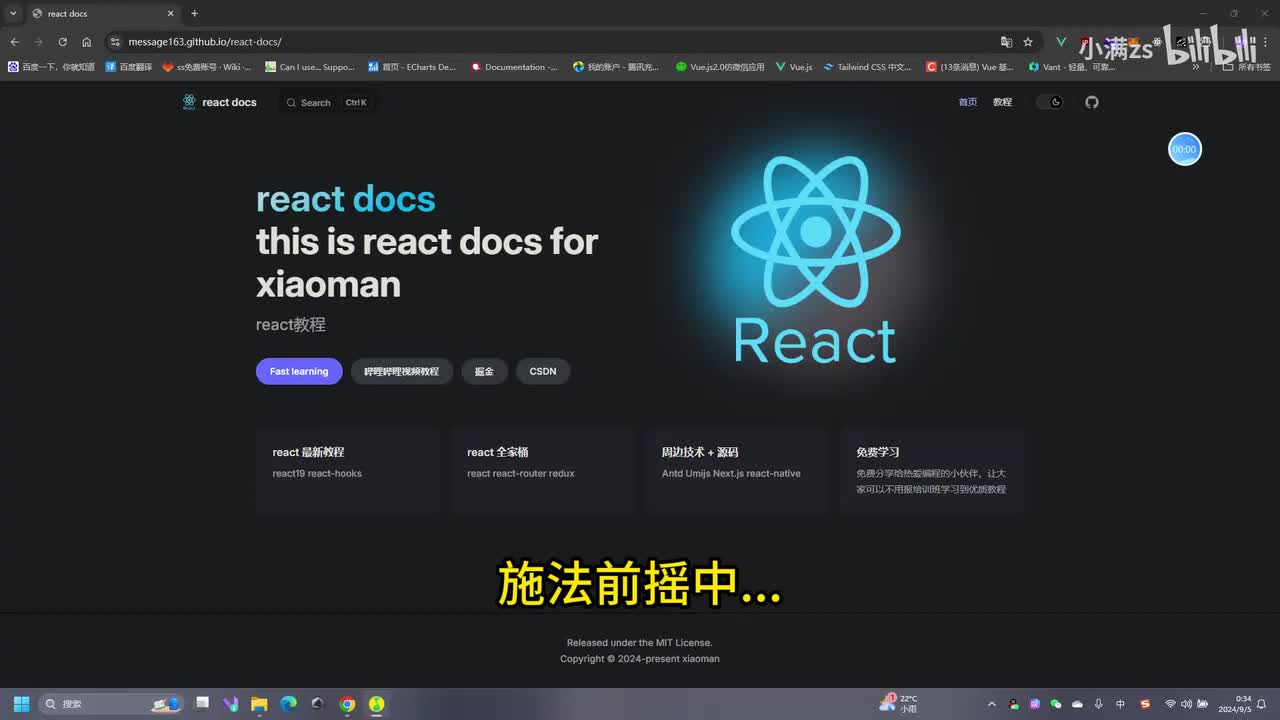Open the Vant bookmark
1280x720 pixels.
coord(1072,67)
